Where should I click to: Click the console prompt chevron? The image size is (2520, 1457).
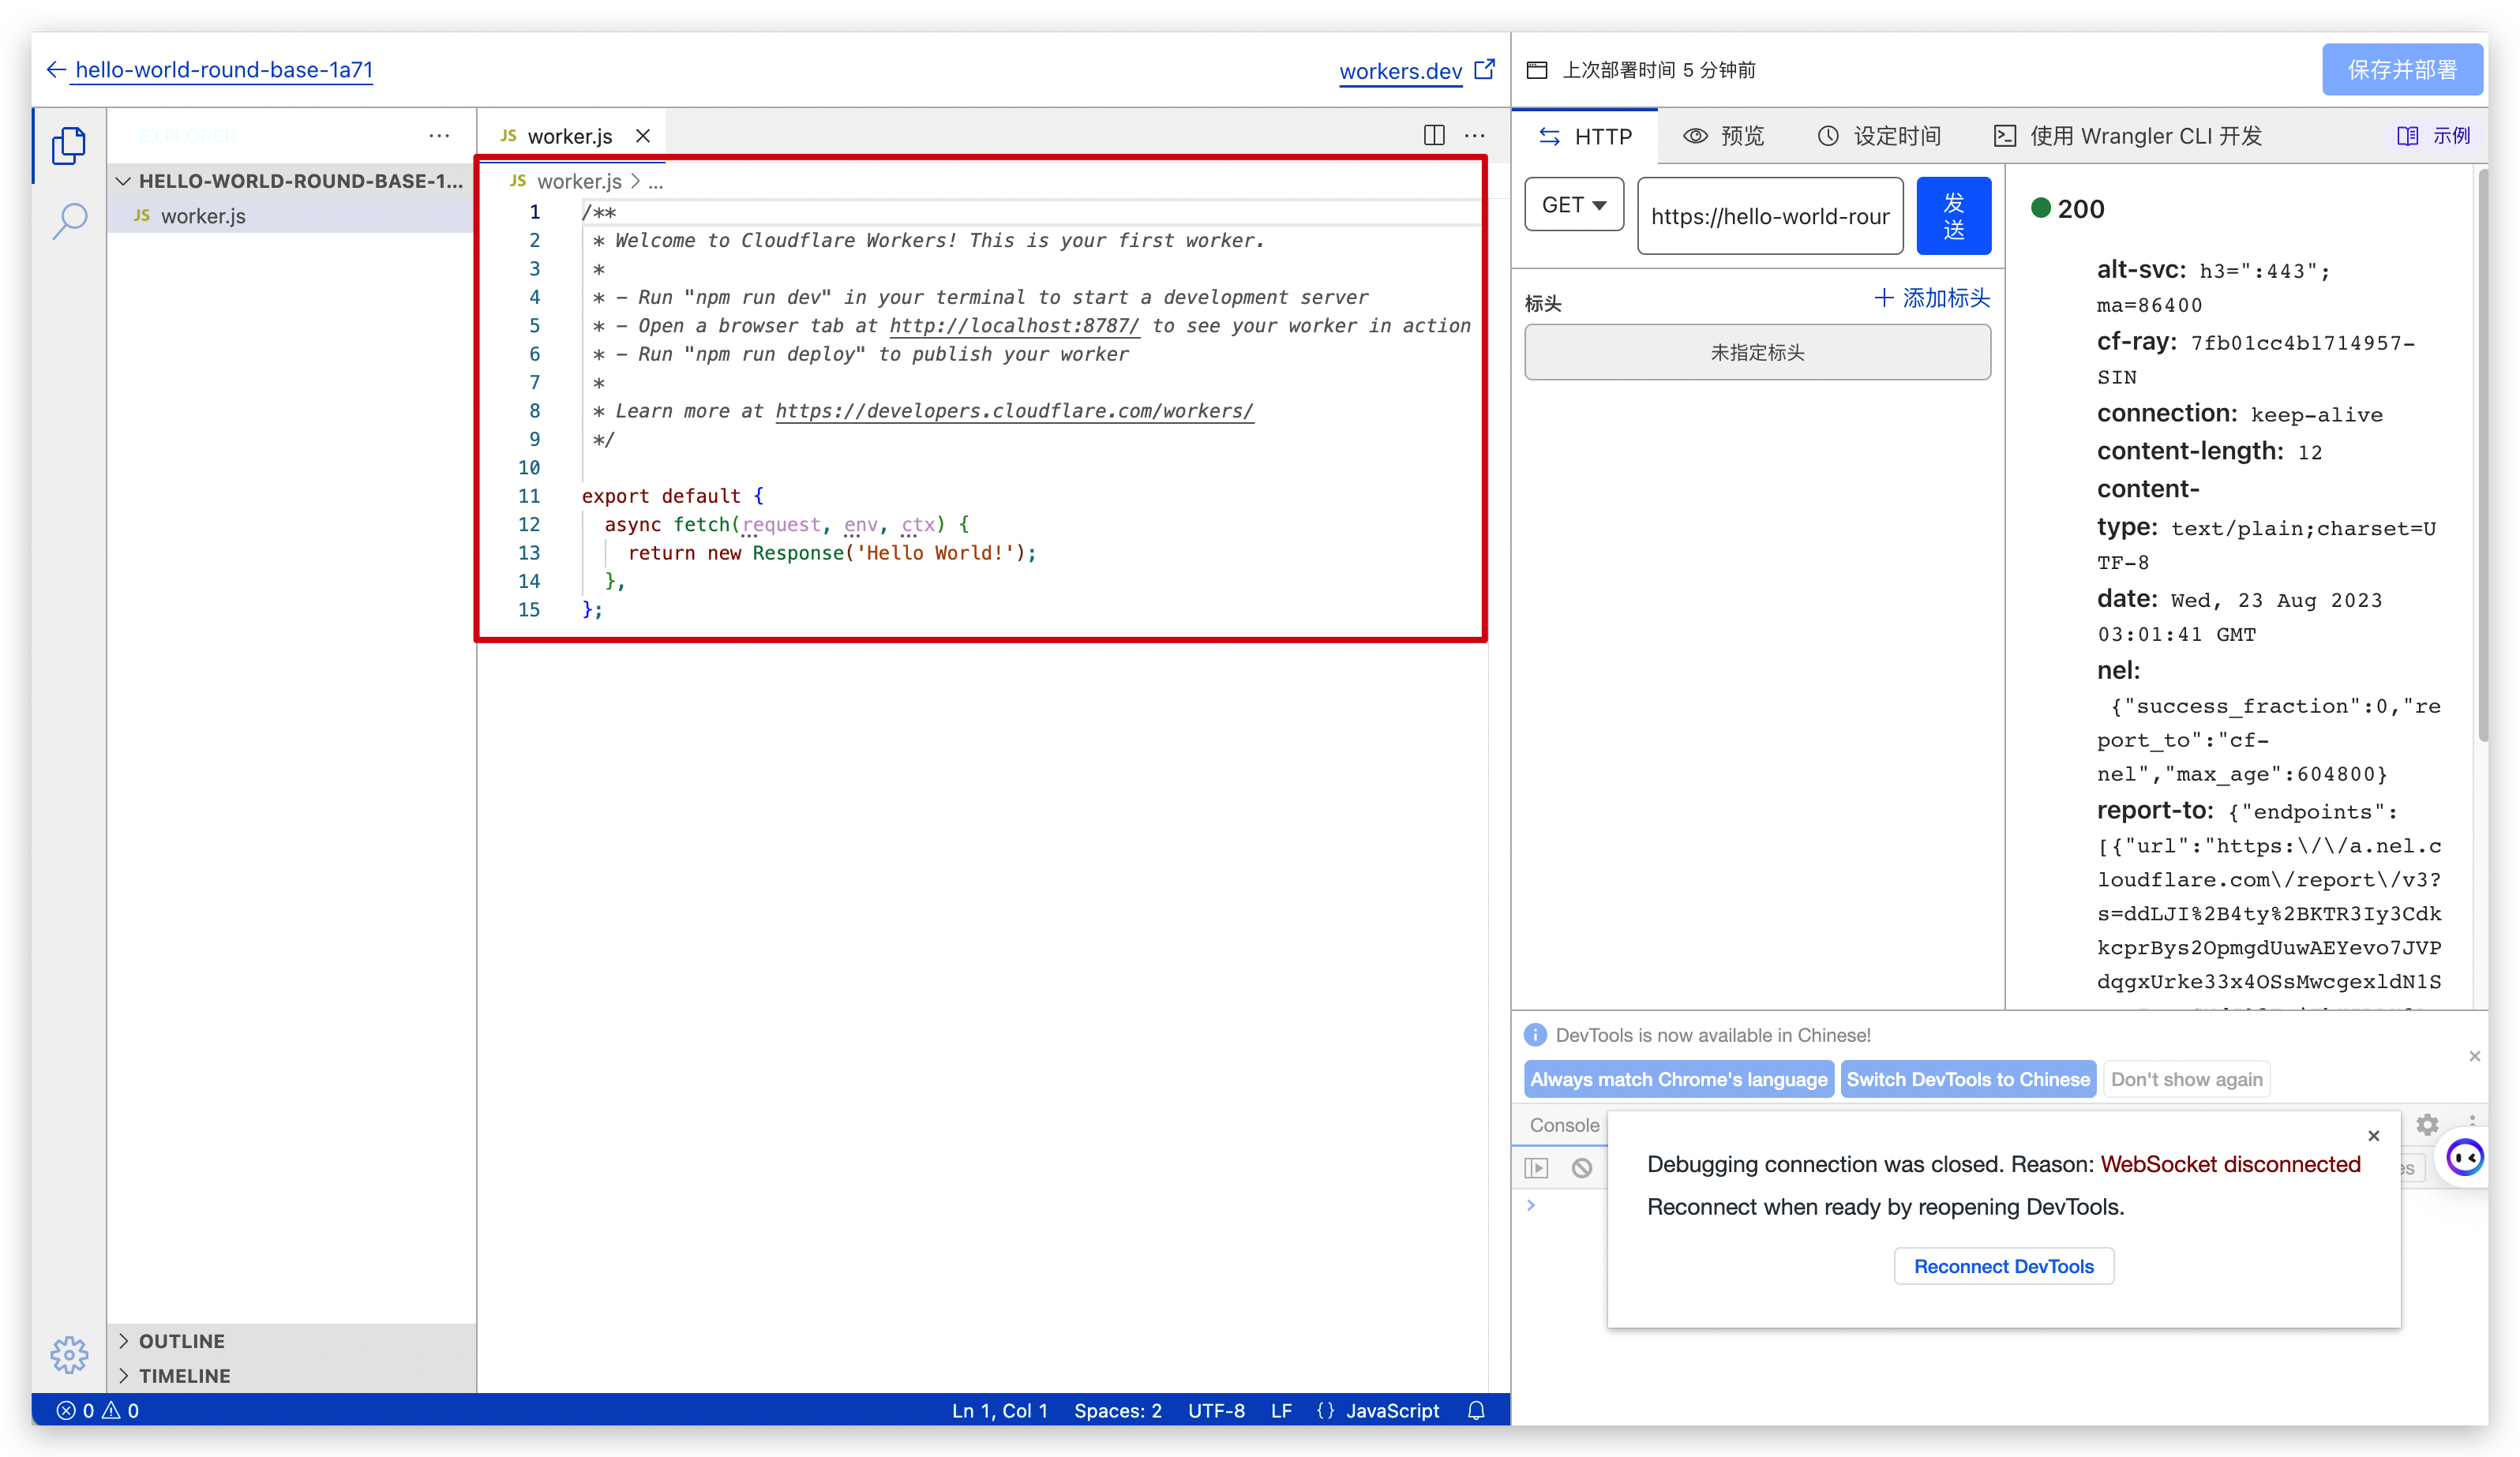pyautogui.click(x=1531, y=1205)
